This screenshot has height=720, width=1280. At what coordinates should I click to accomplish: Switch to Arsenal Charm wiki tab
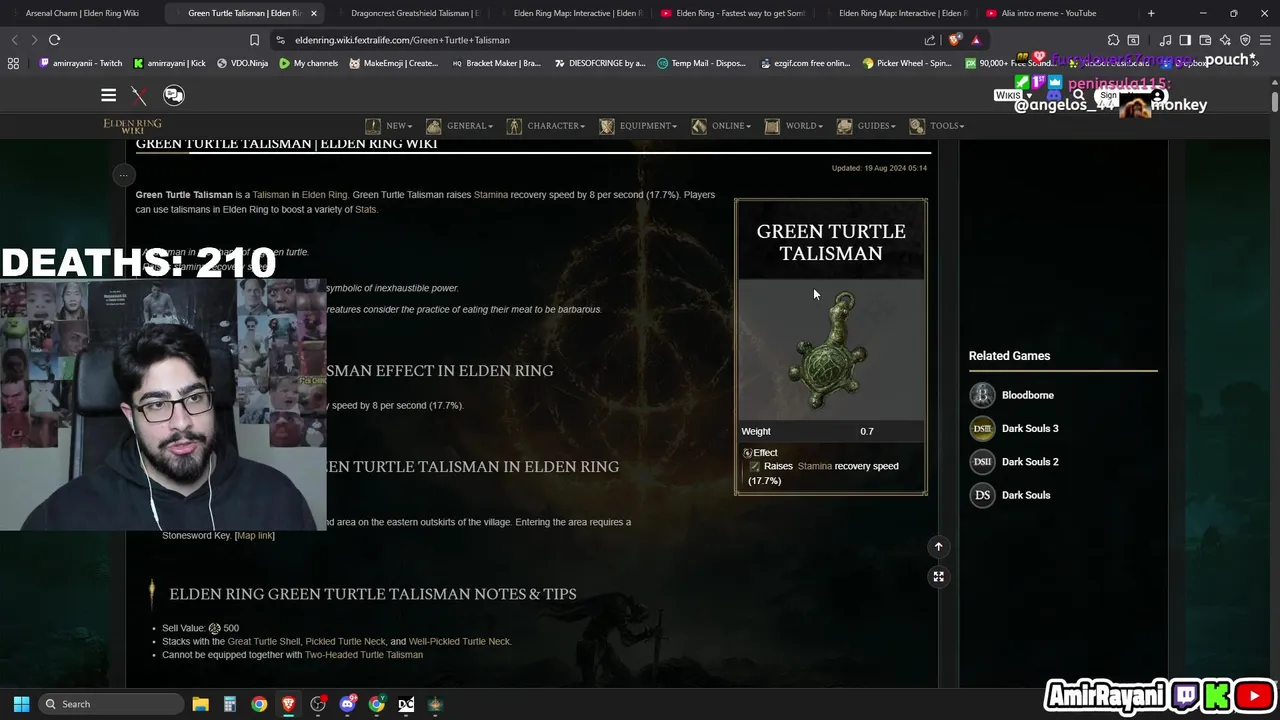tap(82, 13)
